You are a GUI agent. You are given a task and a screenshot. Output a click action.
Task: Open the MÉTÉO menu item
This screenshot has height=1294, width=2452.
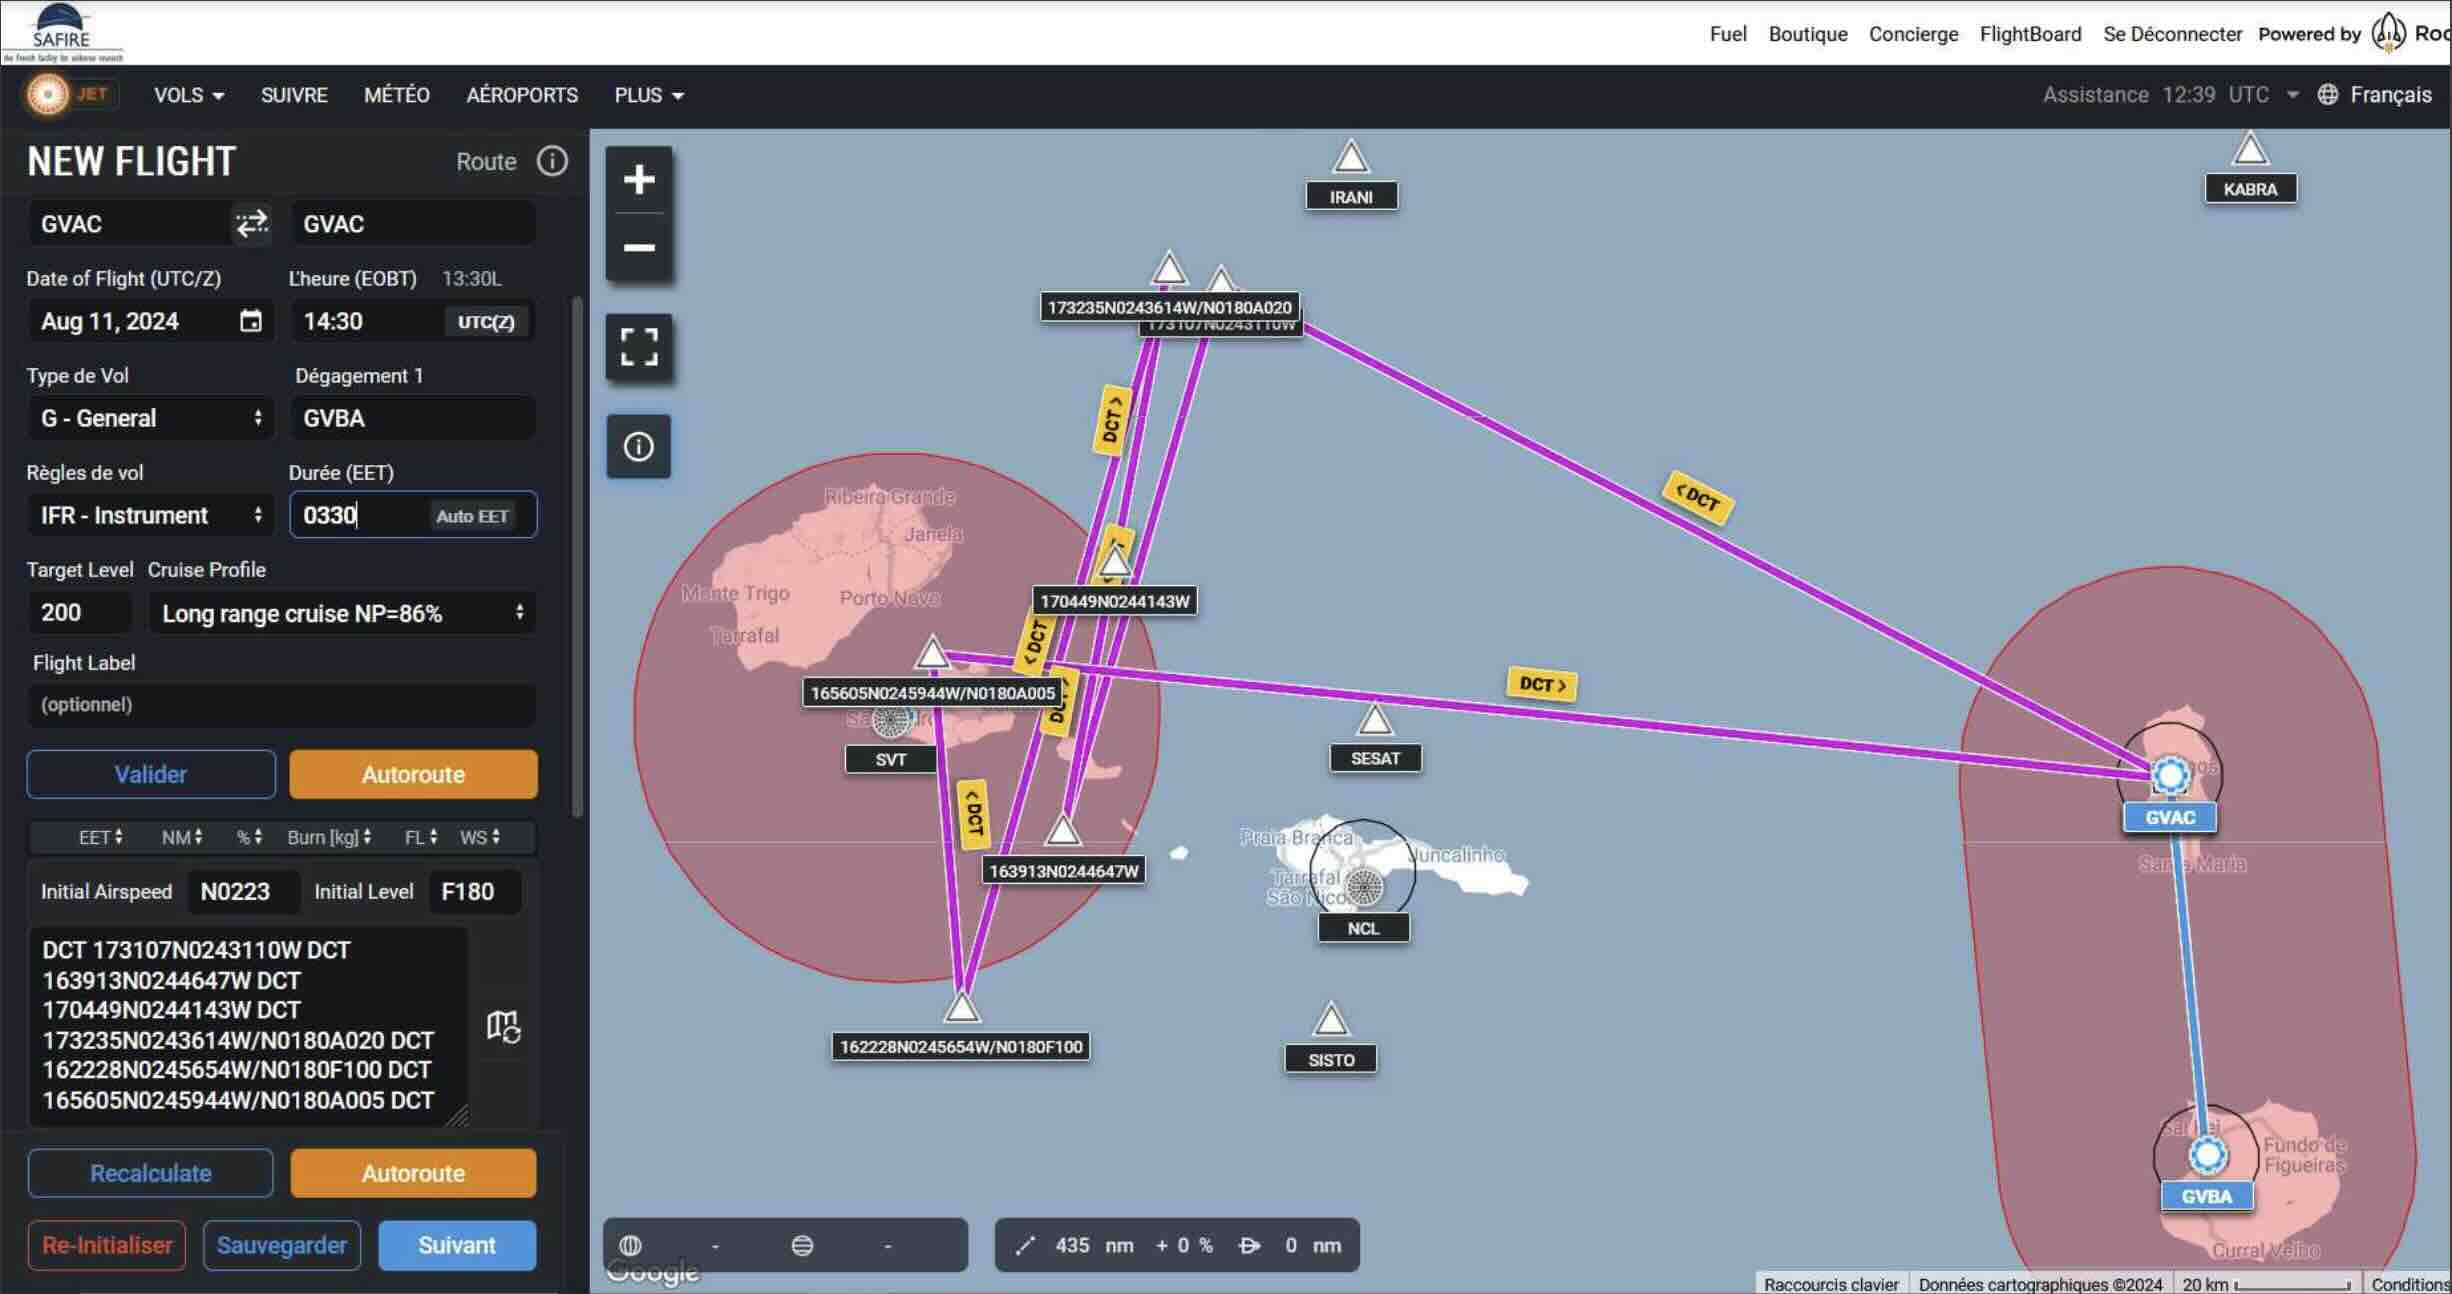click(x=397, y=95)
